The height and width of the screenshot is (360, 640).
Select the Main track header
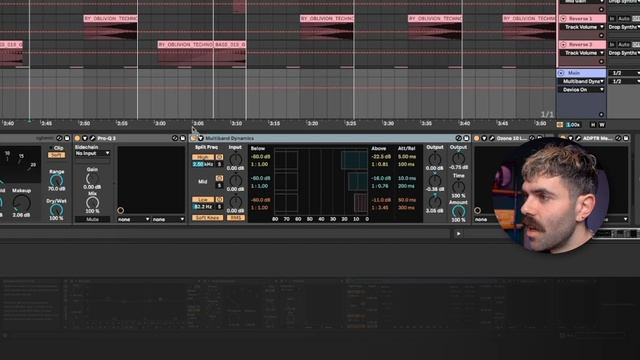click(581, 73)
